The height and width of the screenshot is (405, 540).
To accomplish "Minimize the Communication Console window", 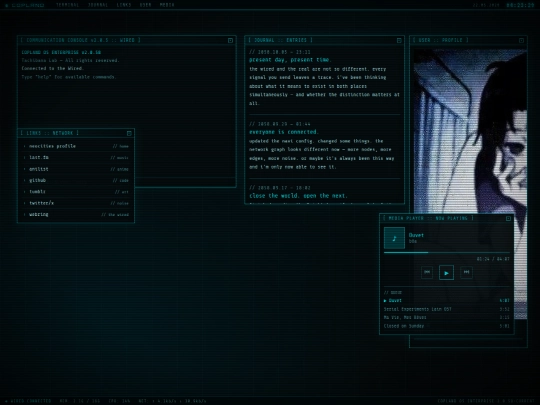I will point(230,40).
